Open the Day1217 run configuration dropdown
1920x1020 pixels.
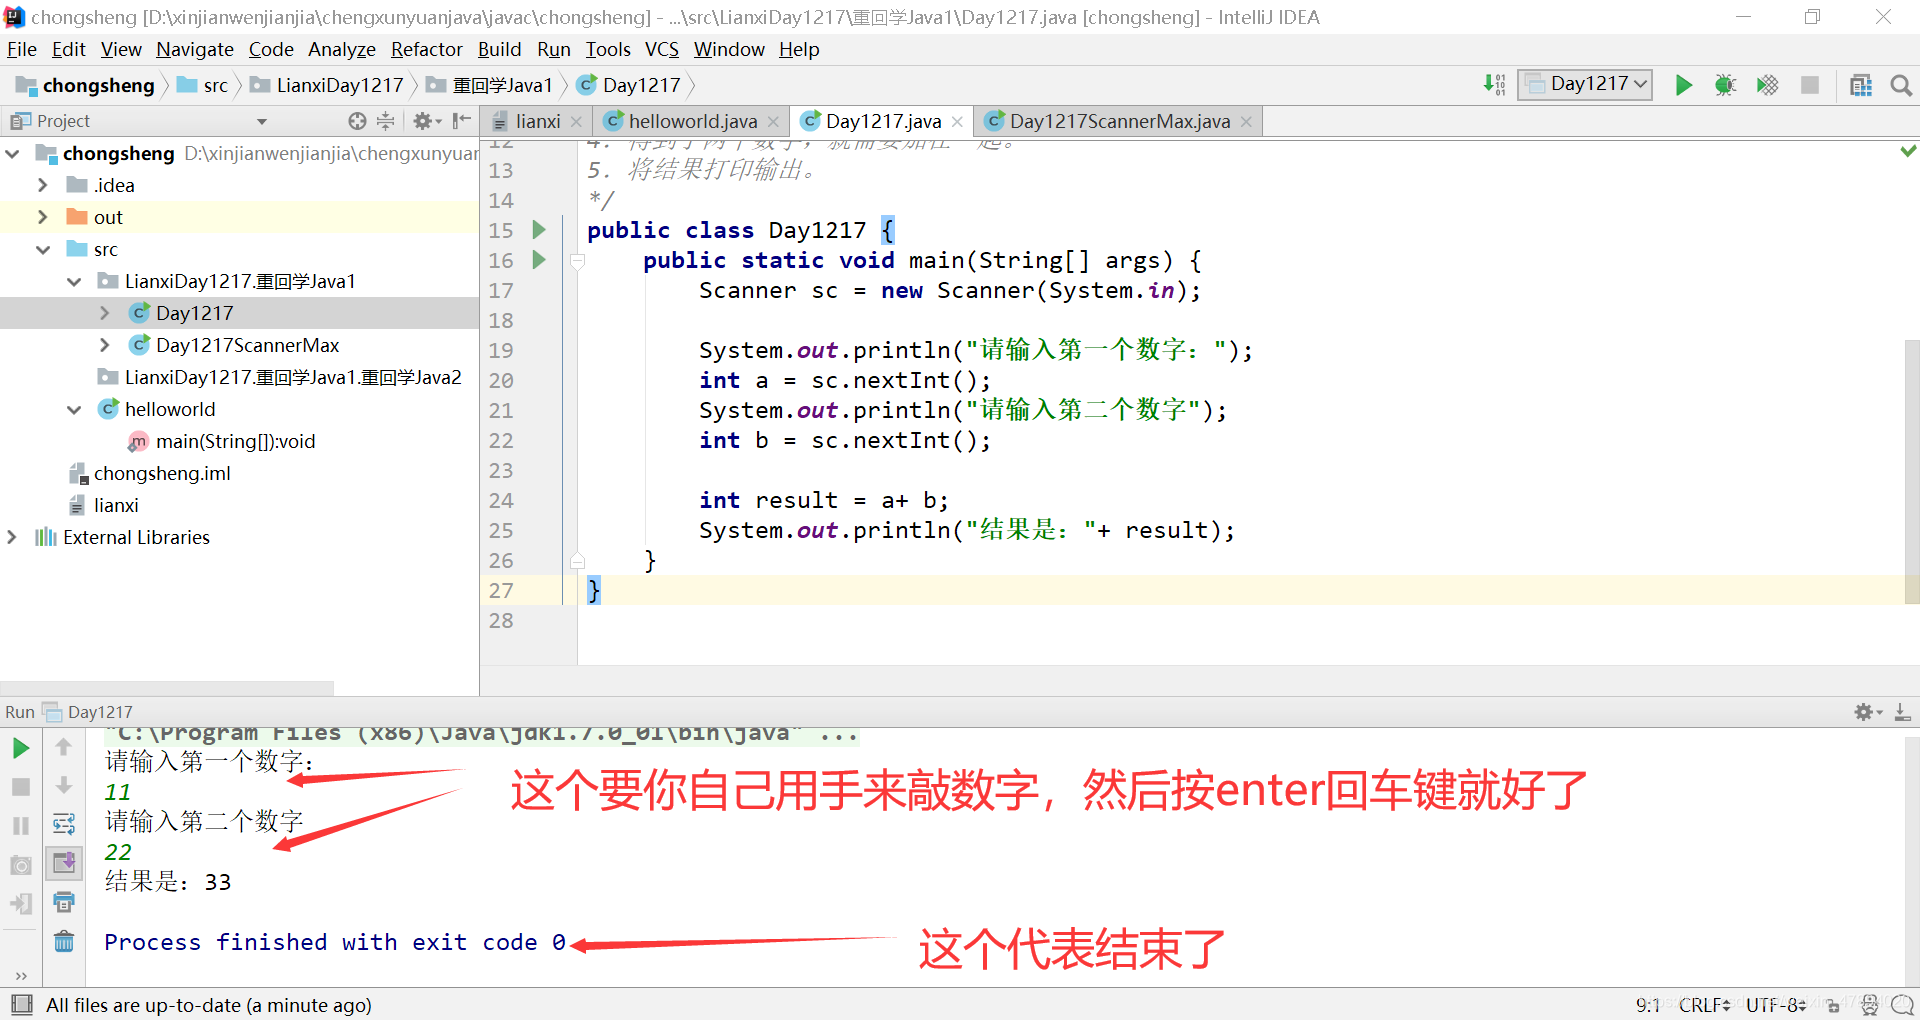(x=1585, y=84)
